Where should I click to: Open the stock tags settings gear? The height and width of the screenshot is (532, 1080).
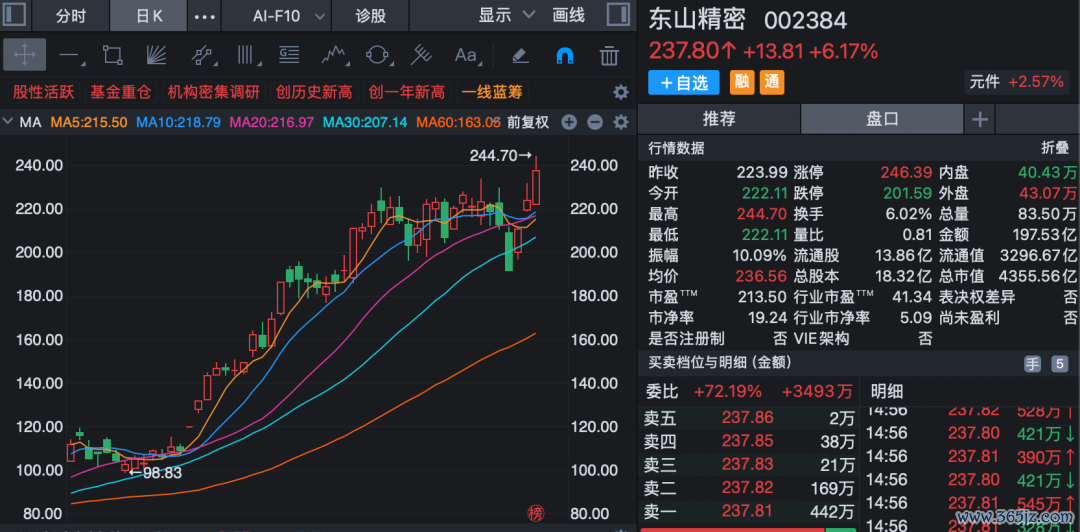(x=621, y=92)
